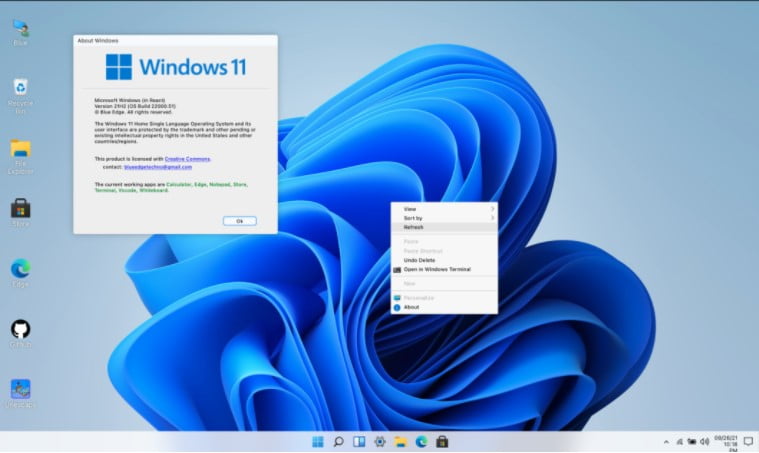
Task: Click the Windows Start button in taskbar
Action: click(317, 441)
